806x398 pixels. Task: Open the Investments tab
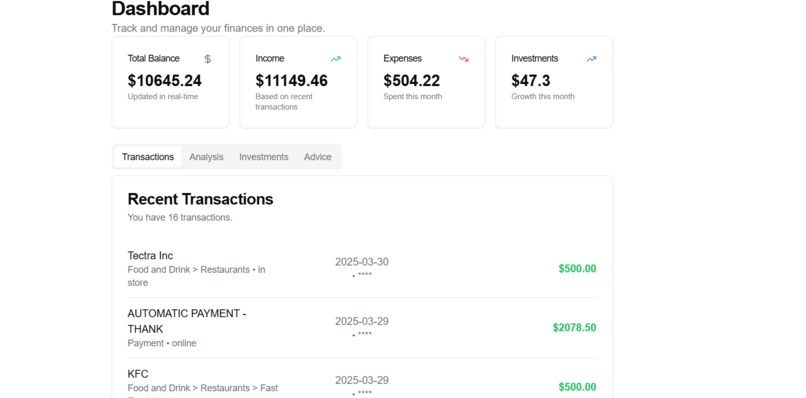(264, 157)
